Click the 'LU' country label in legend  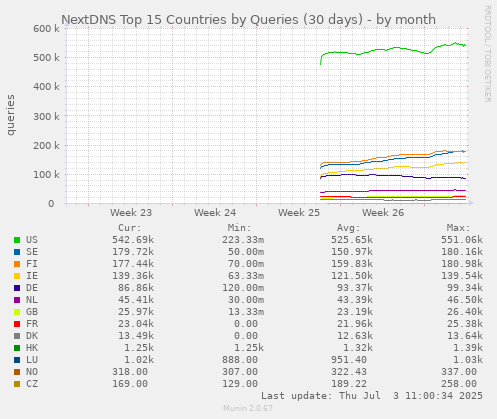[x=32, y=360]
